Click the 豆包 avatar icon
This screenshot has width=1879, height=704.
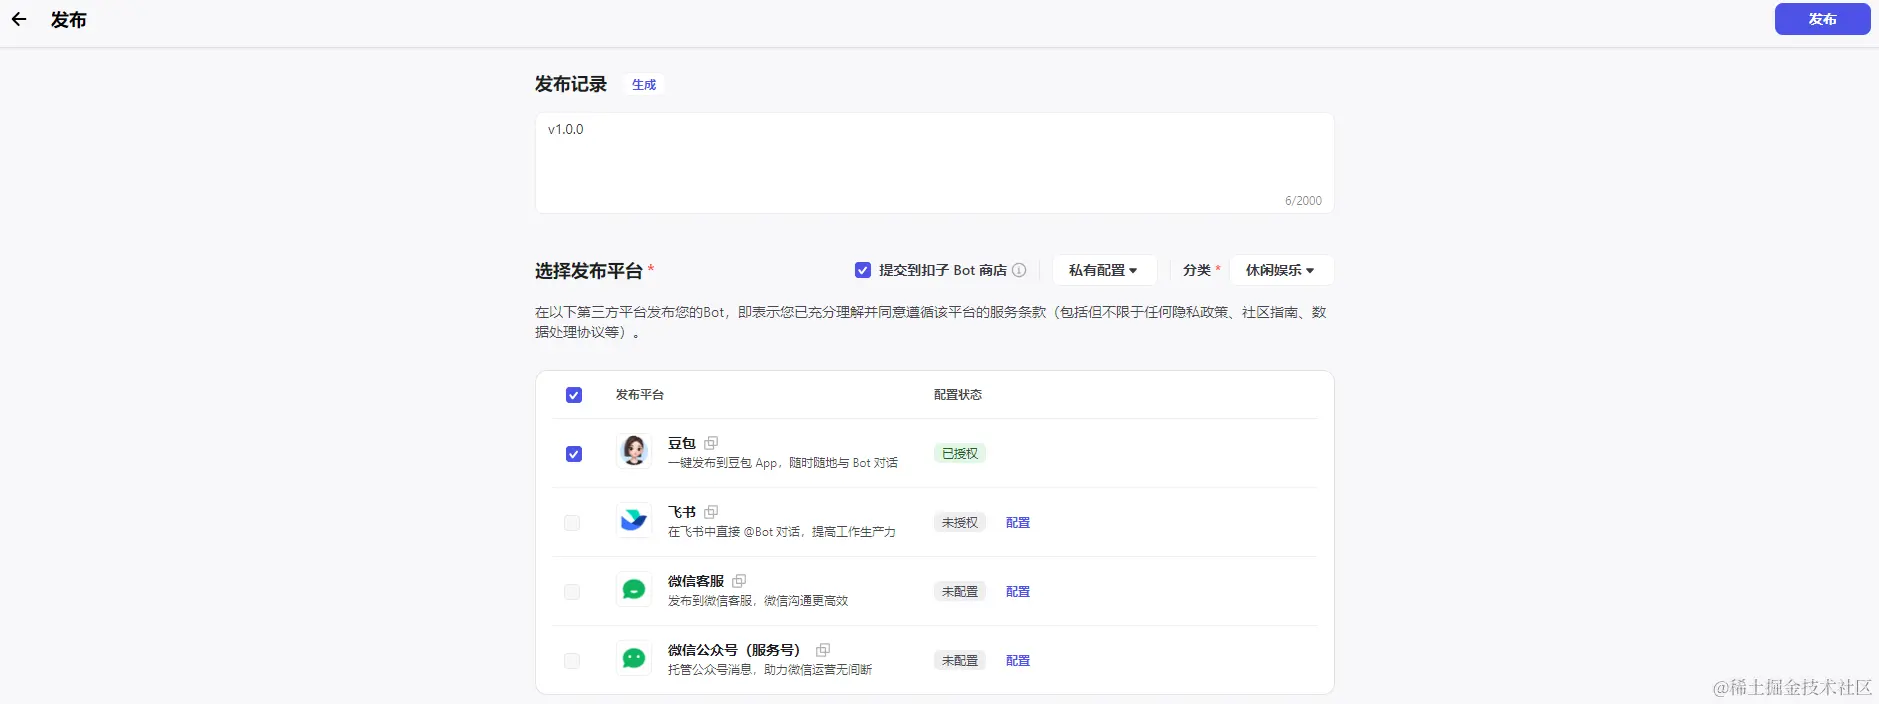pos(634,452)
